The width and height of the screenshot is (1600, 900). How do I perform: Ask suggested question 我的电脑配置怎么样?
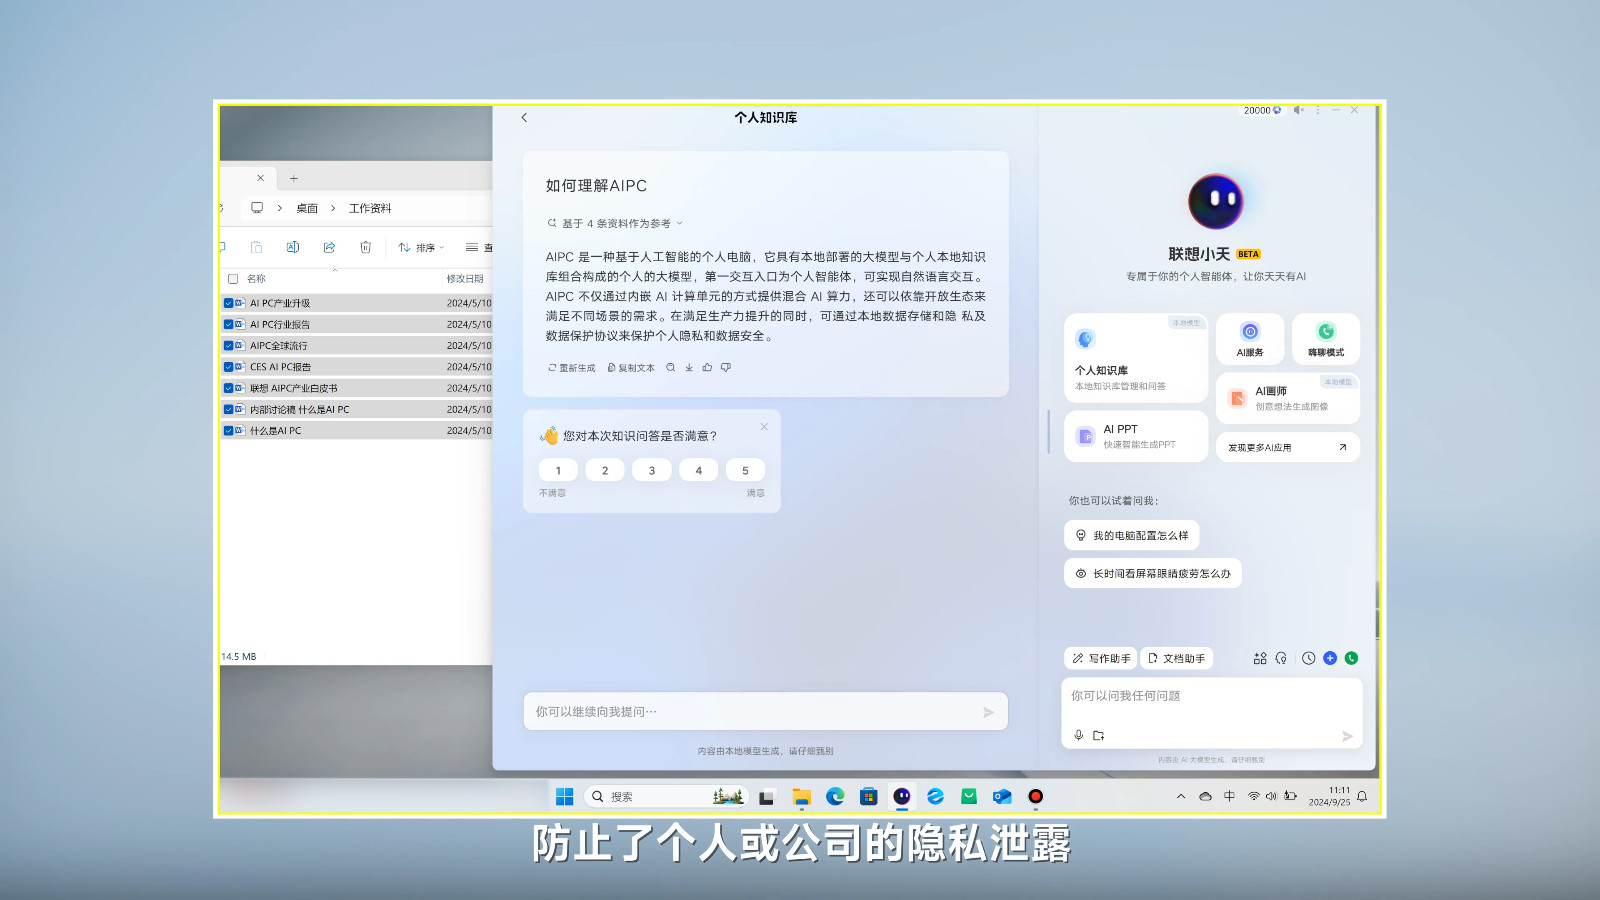[1132, 536]
